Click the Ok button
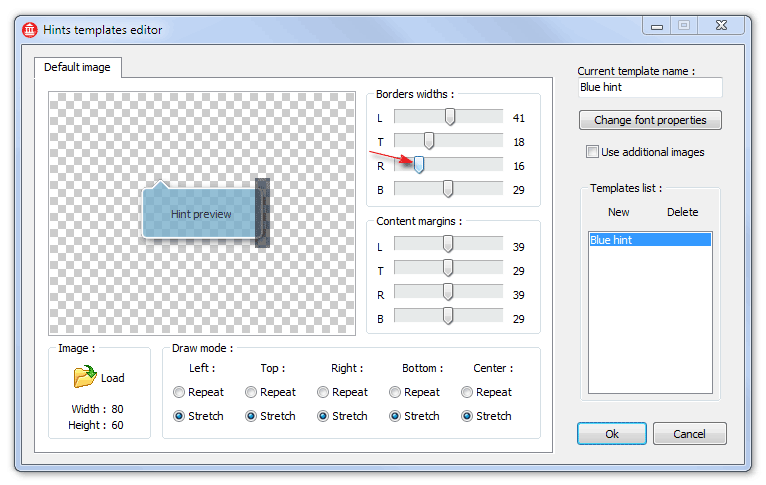The height and width of the screenshot is (485, 766). [612, 434]
